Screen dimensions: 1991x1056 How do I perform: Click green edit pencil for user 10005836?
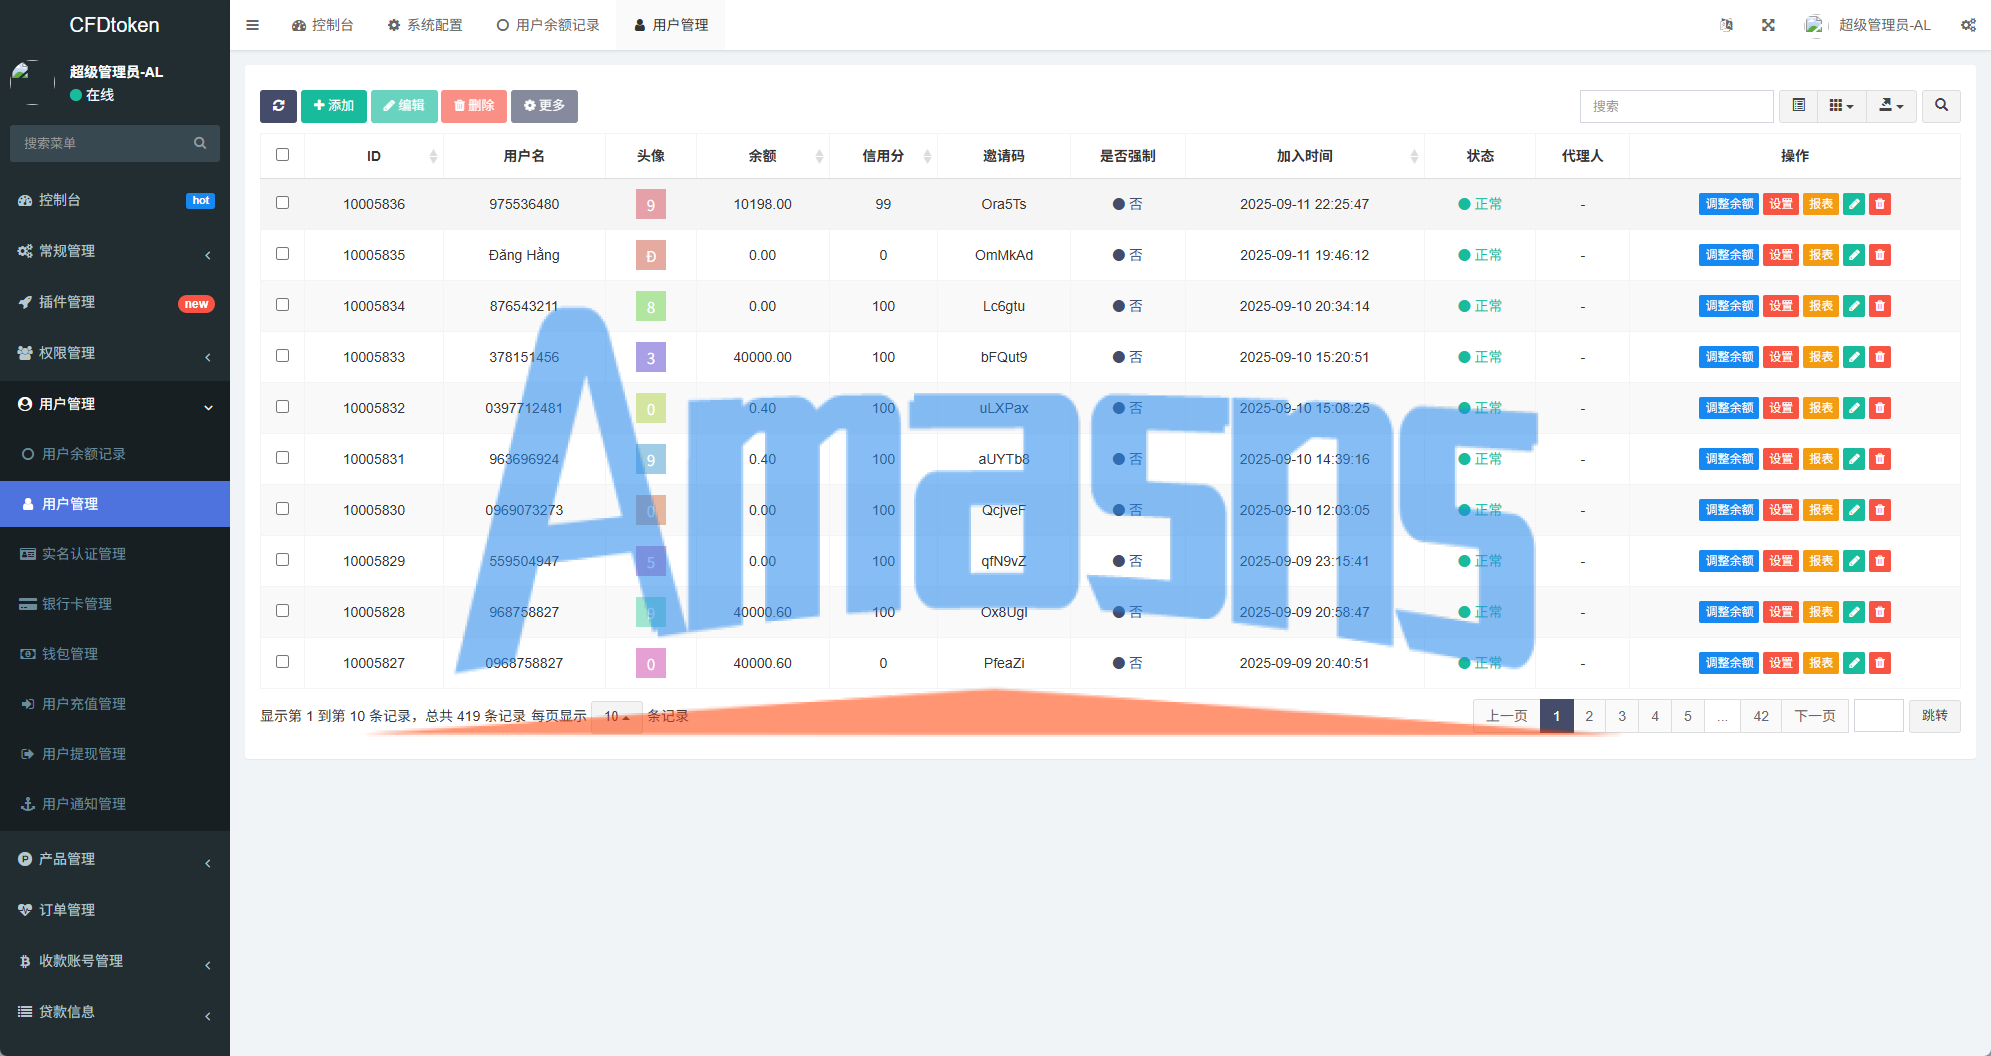point(1854,204)
